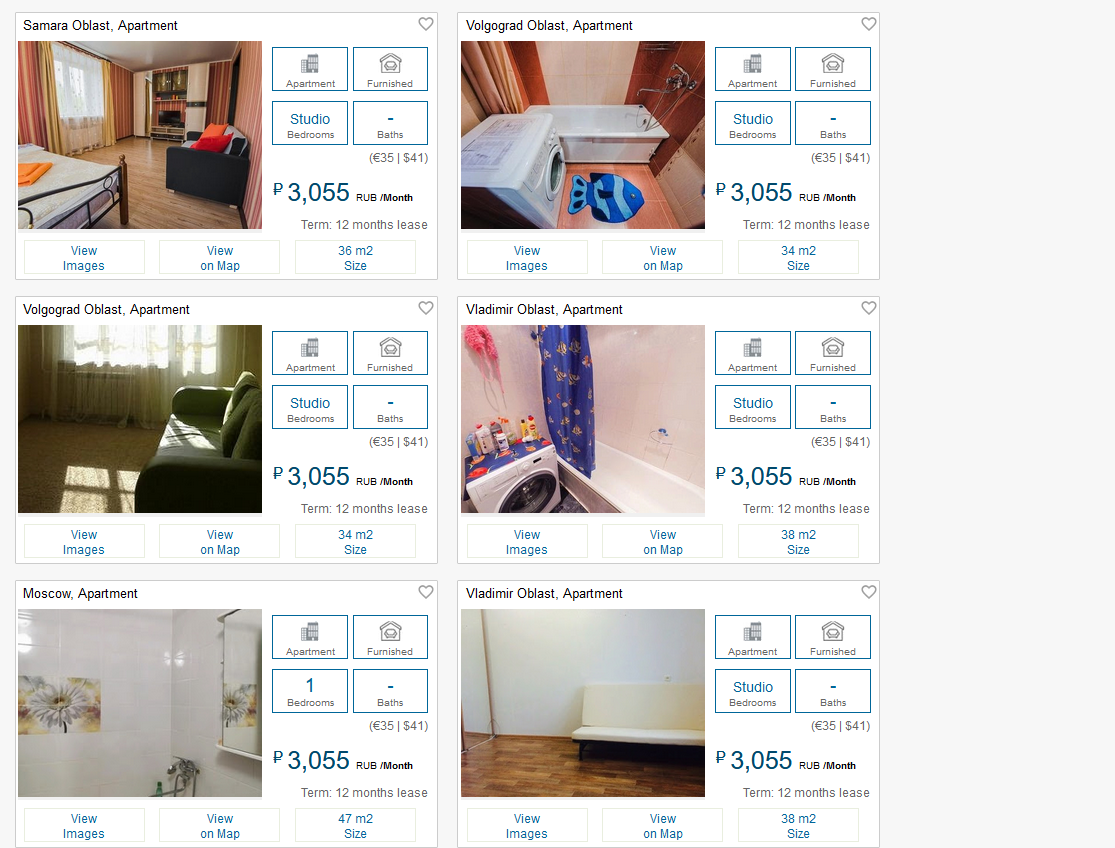Open View on Map for Moscow apartment
The width and height of the screenshot is (1115, 848).
tap(220, 825)
